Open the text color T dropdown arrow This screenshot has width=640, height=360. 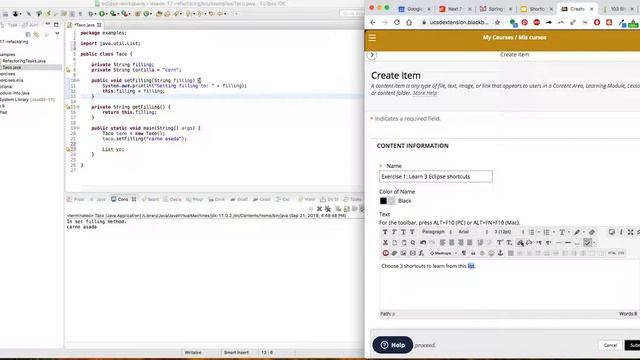coord(569,232)
